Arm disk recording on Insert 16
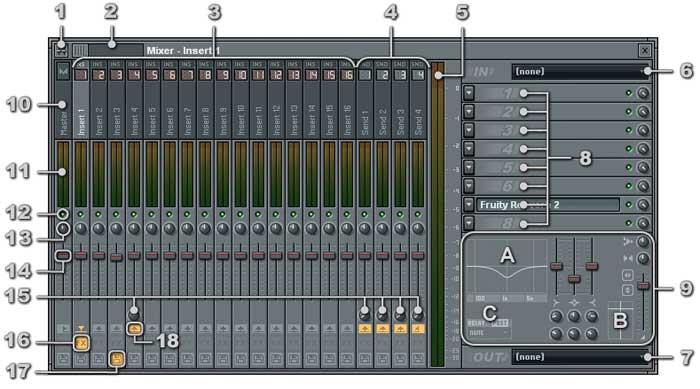 (347, 358)
